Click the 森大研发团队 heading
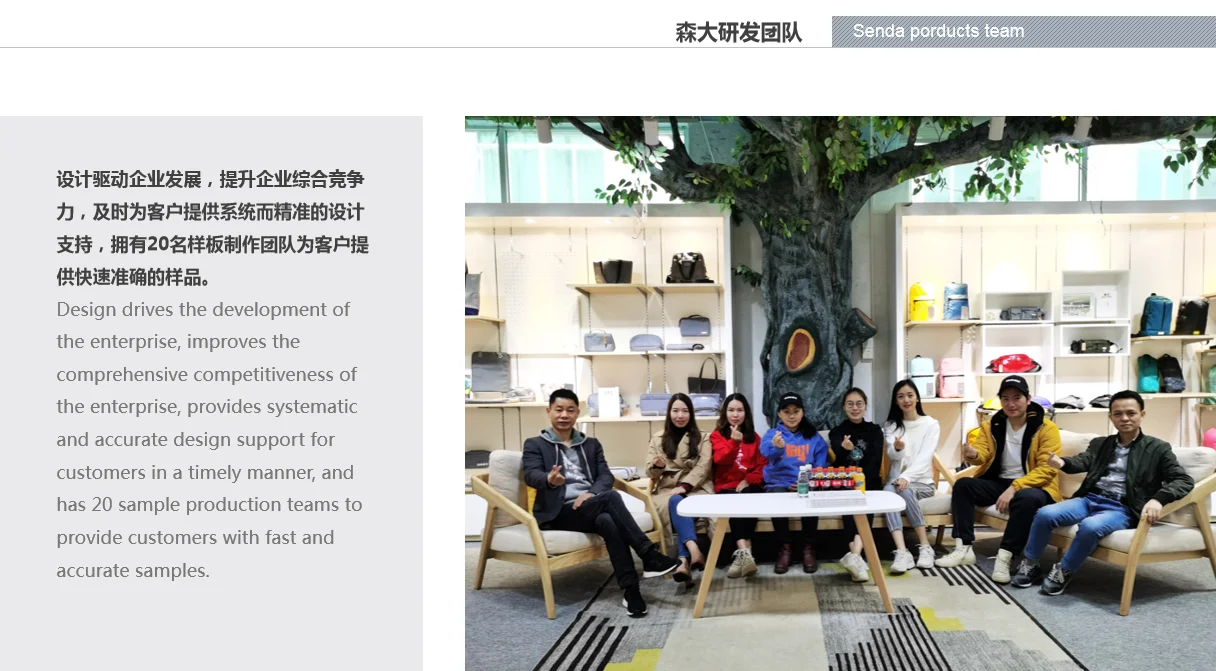 738,32
